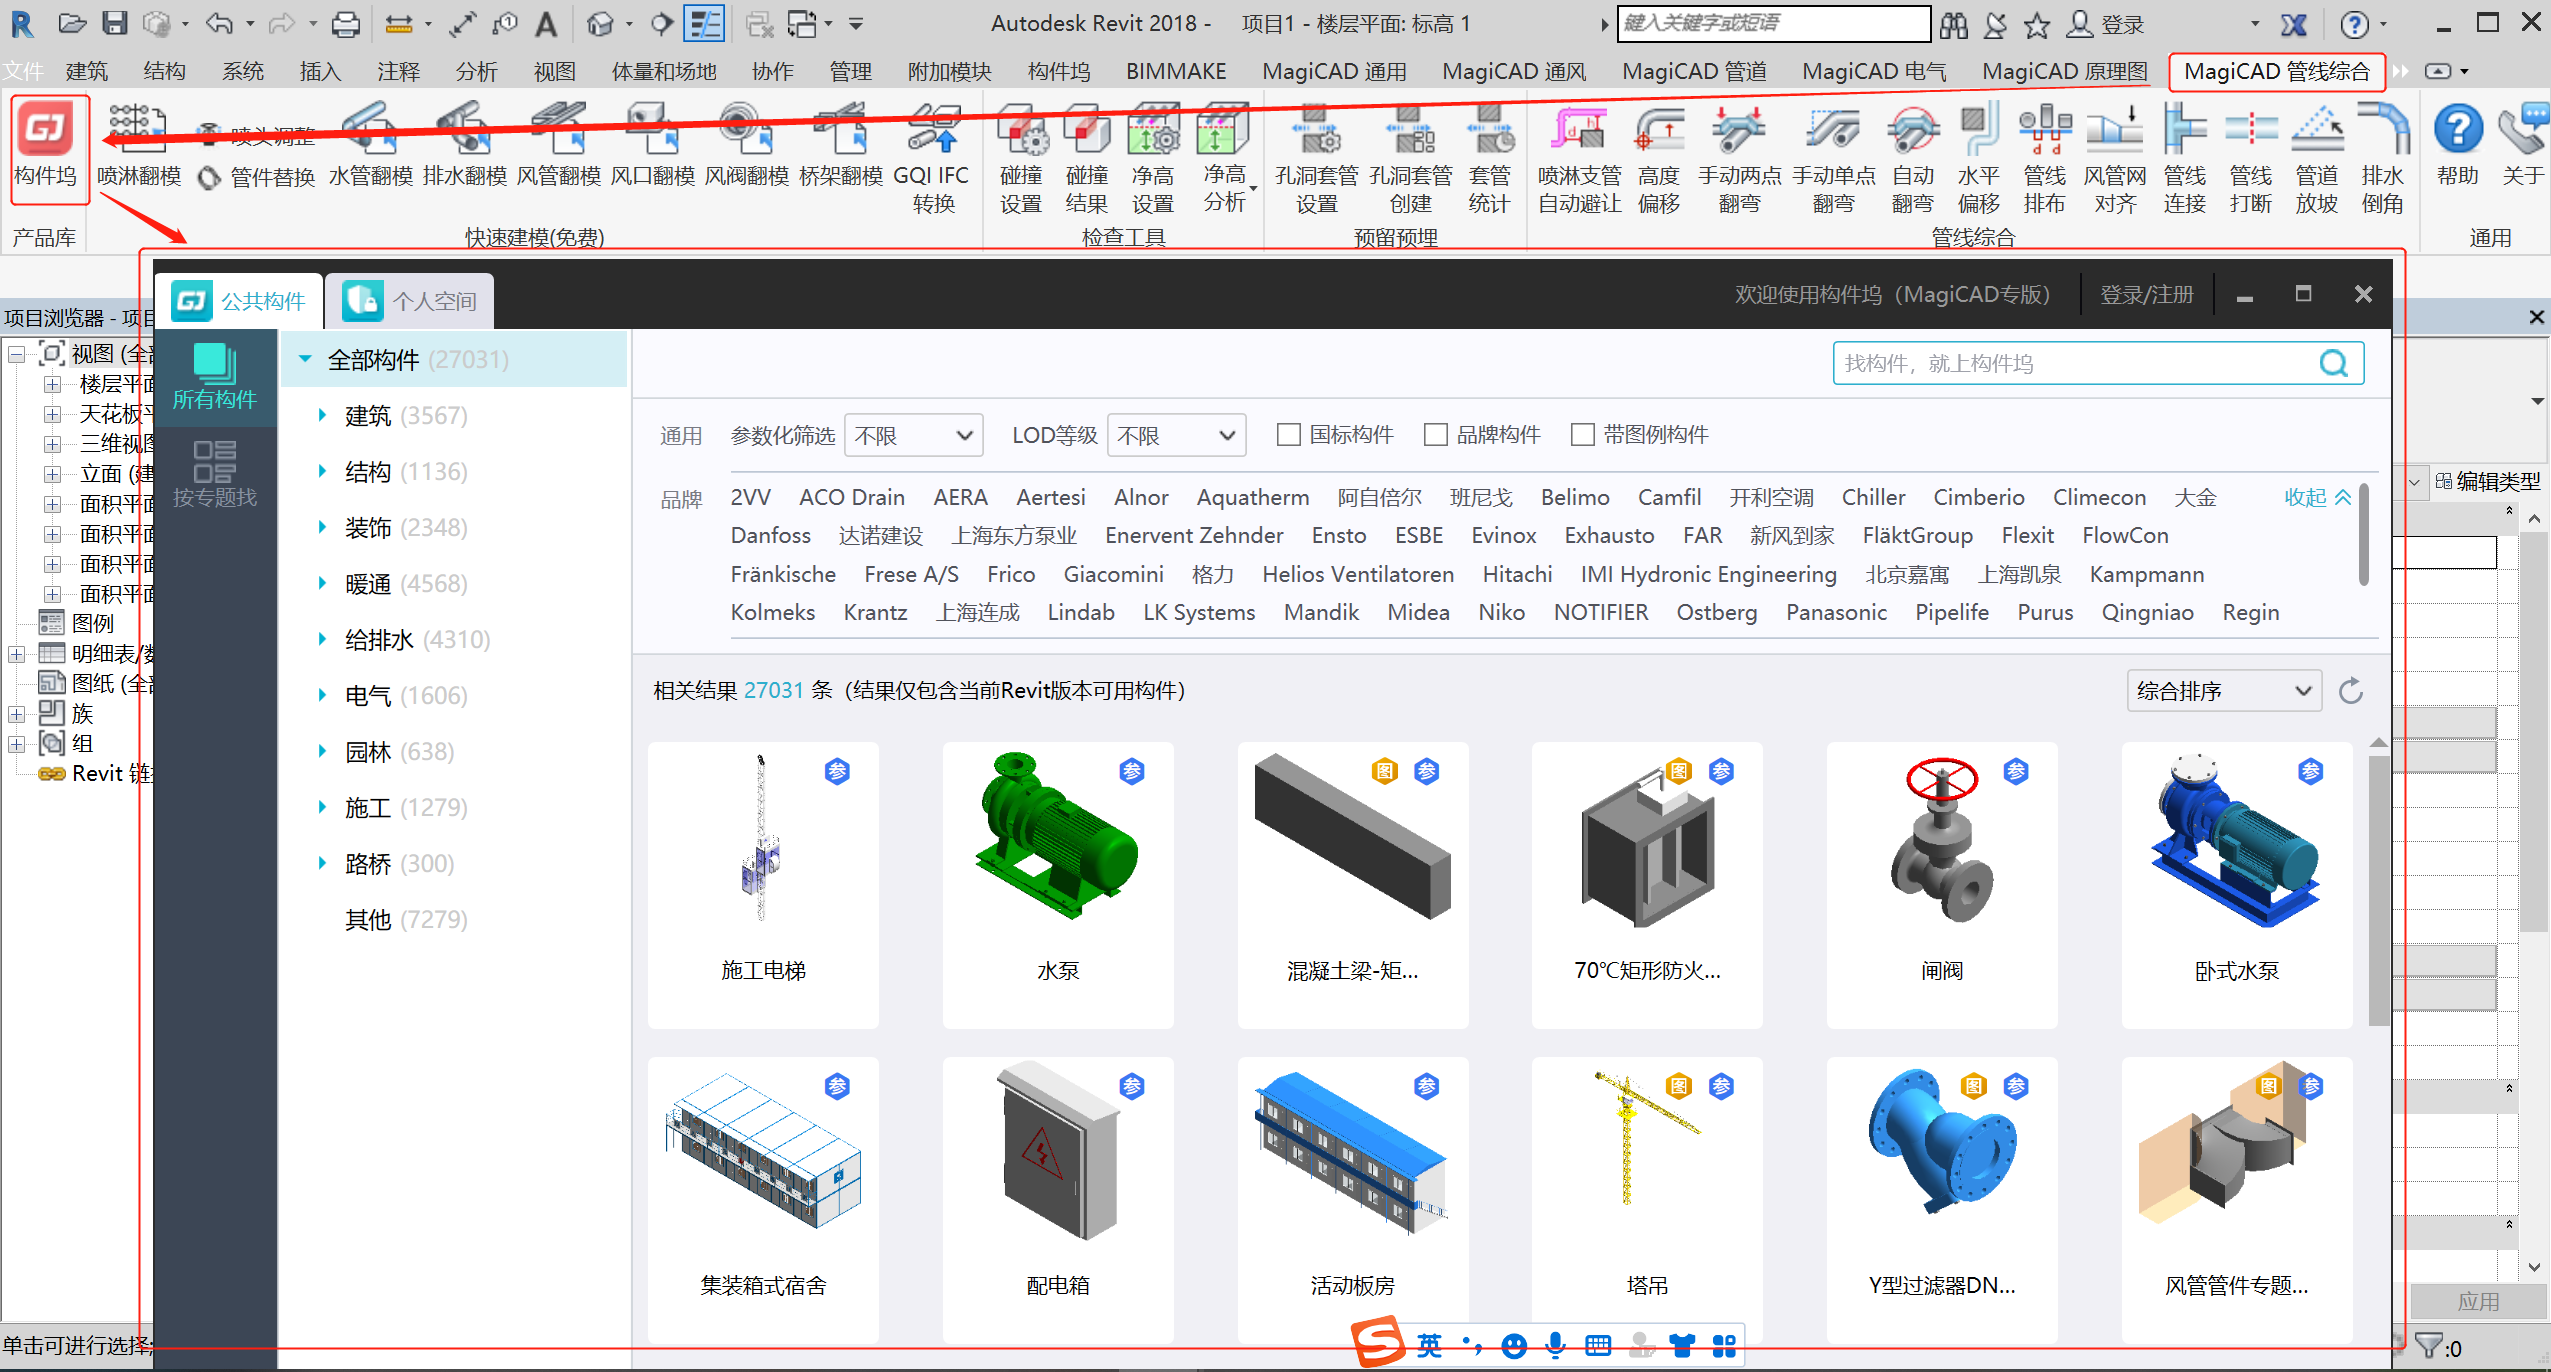The image size is (2551, 1372).
Task: Open the MagiCAD 管线综合 ribbon tab
Action: point(2277,71)
